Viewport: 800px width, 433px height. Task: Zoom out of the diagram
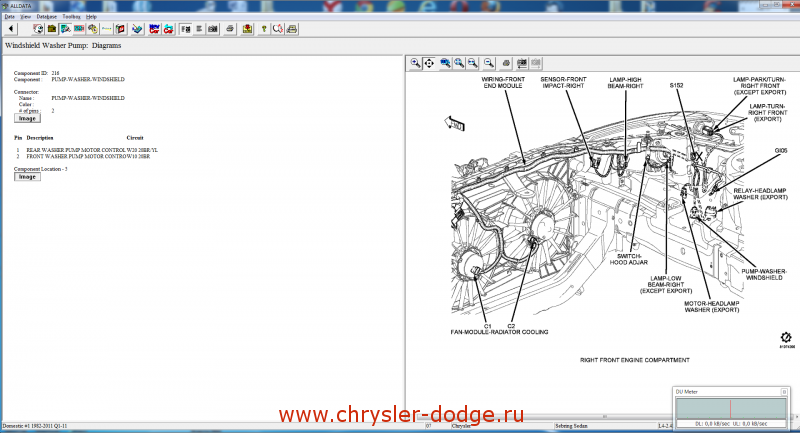(x=489, y=63)
